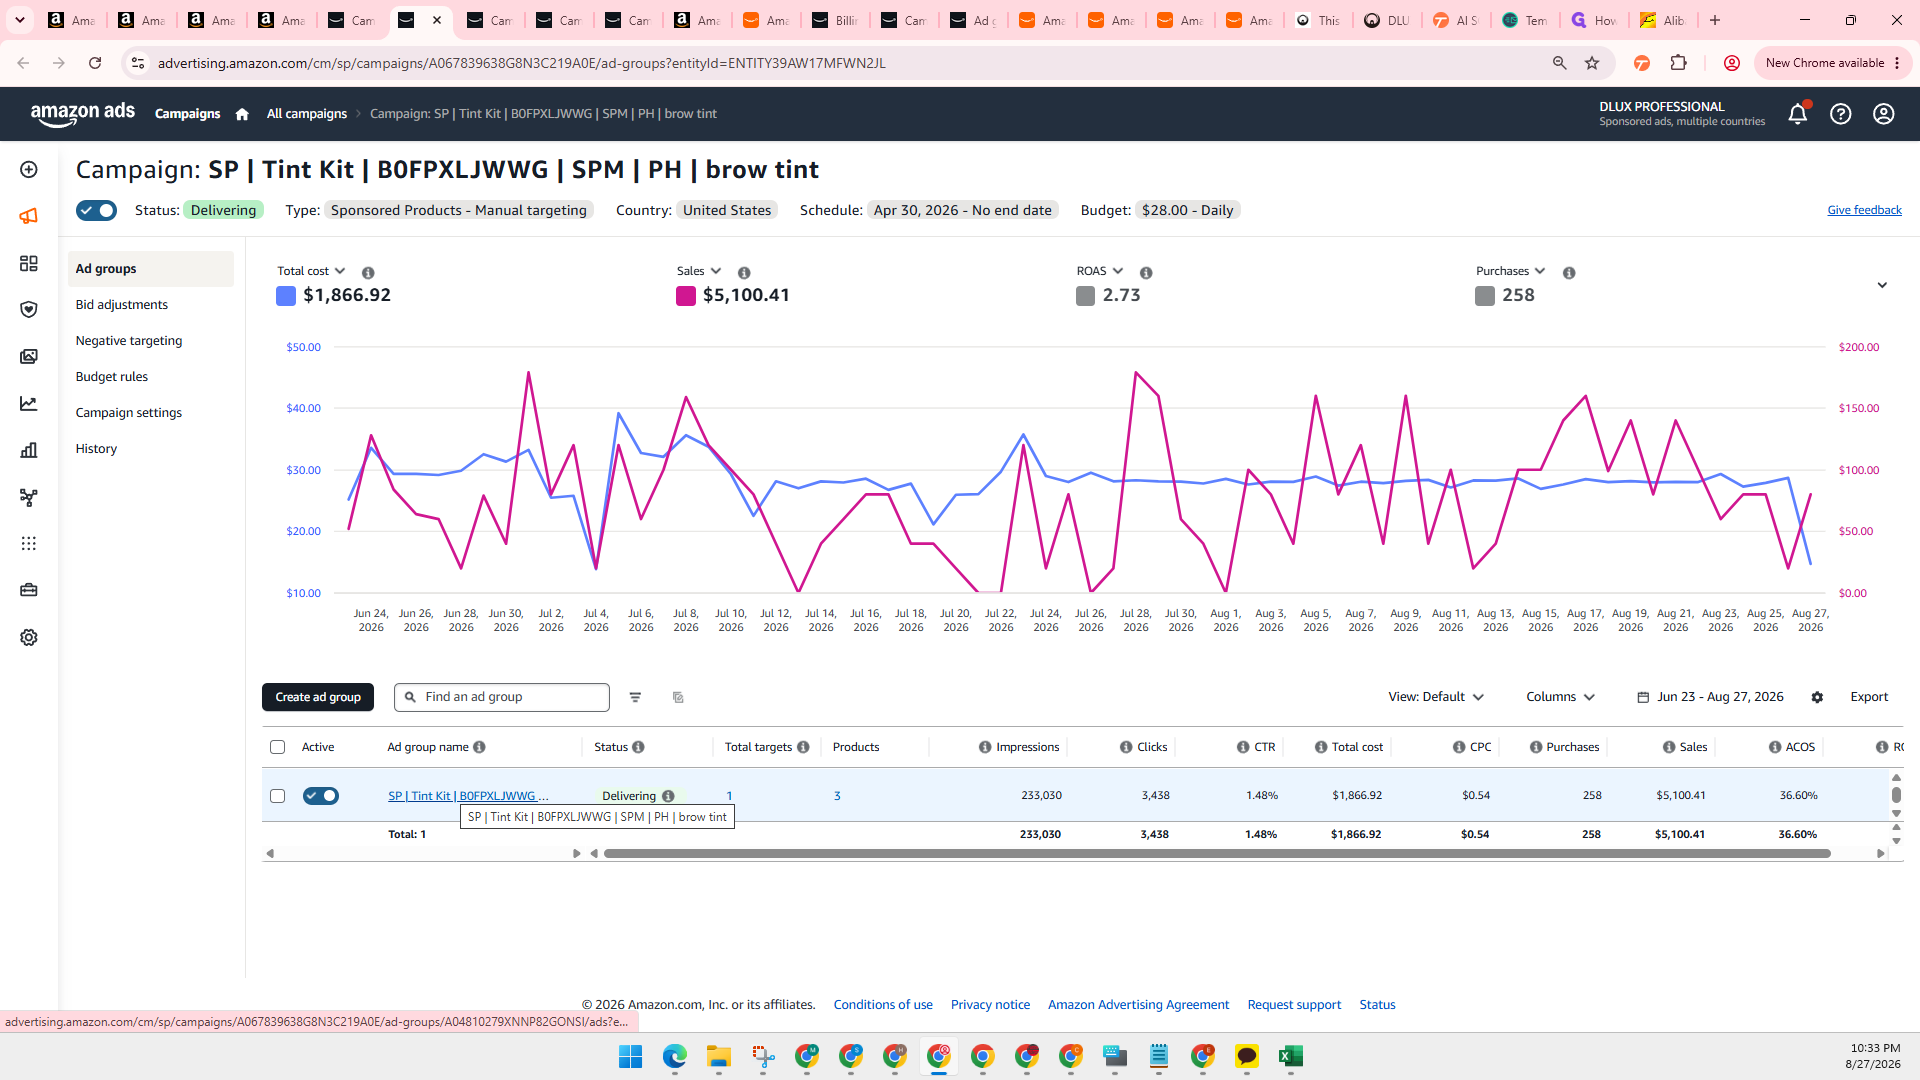Click the create (plus) icon in left sidebar

coord(29,170)
